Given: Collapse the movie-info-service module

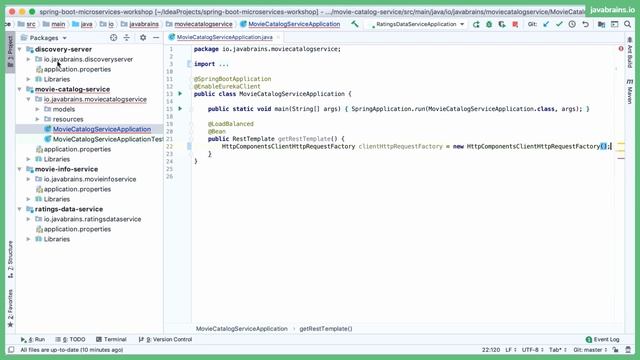Looking at the screenshot, I should pyautogui.click(x=20, y=169).
